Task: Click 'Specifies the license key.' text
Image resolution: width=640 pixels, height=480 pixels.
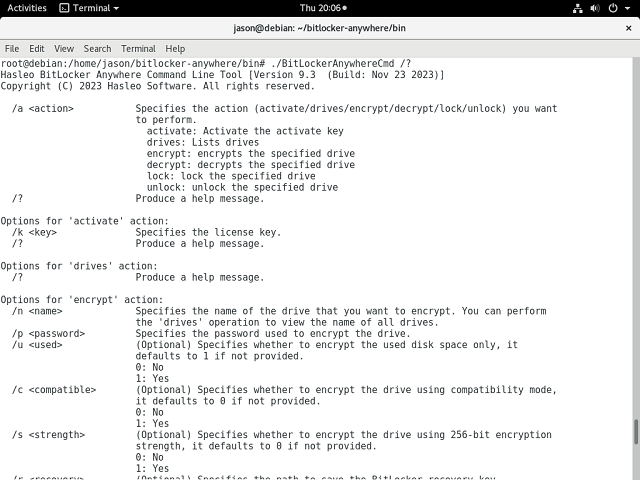Action: click(209, 232)
